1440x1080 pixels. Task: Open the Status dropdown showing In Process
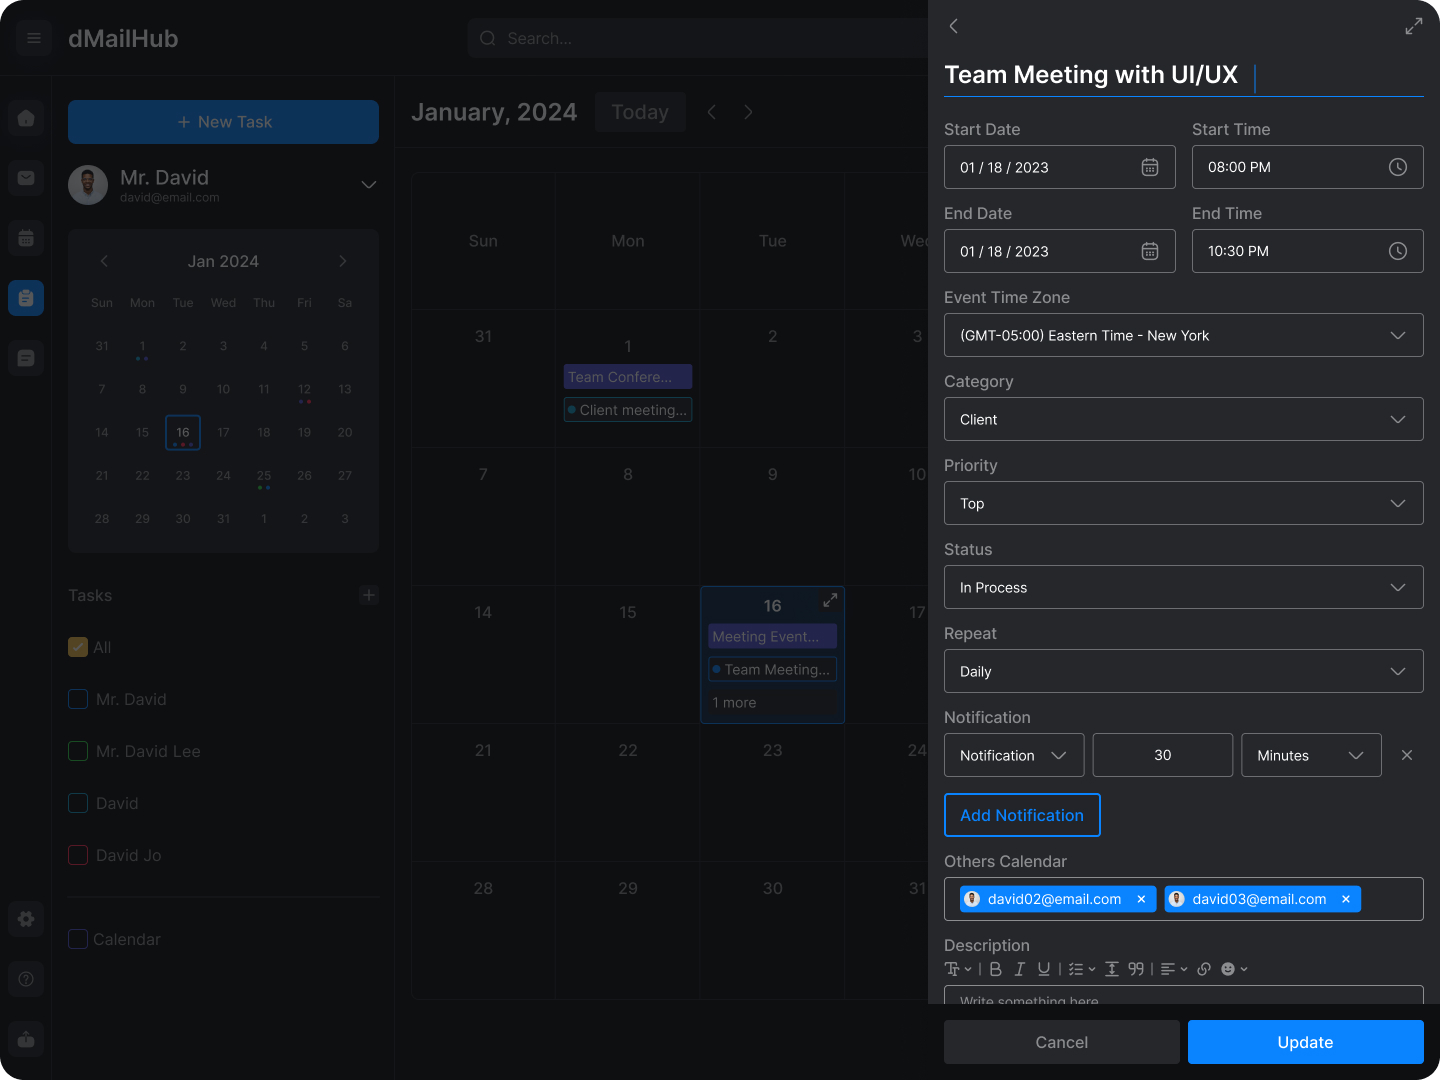(1184, 587)
